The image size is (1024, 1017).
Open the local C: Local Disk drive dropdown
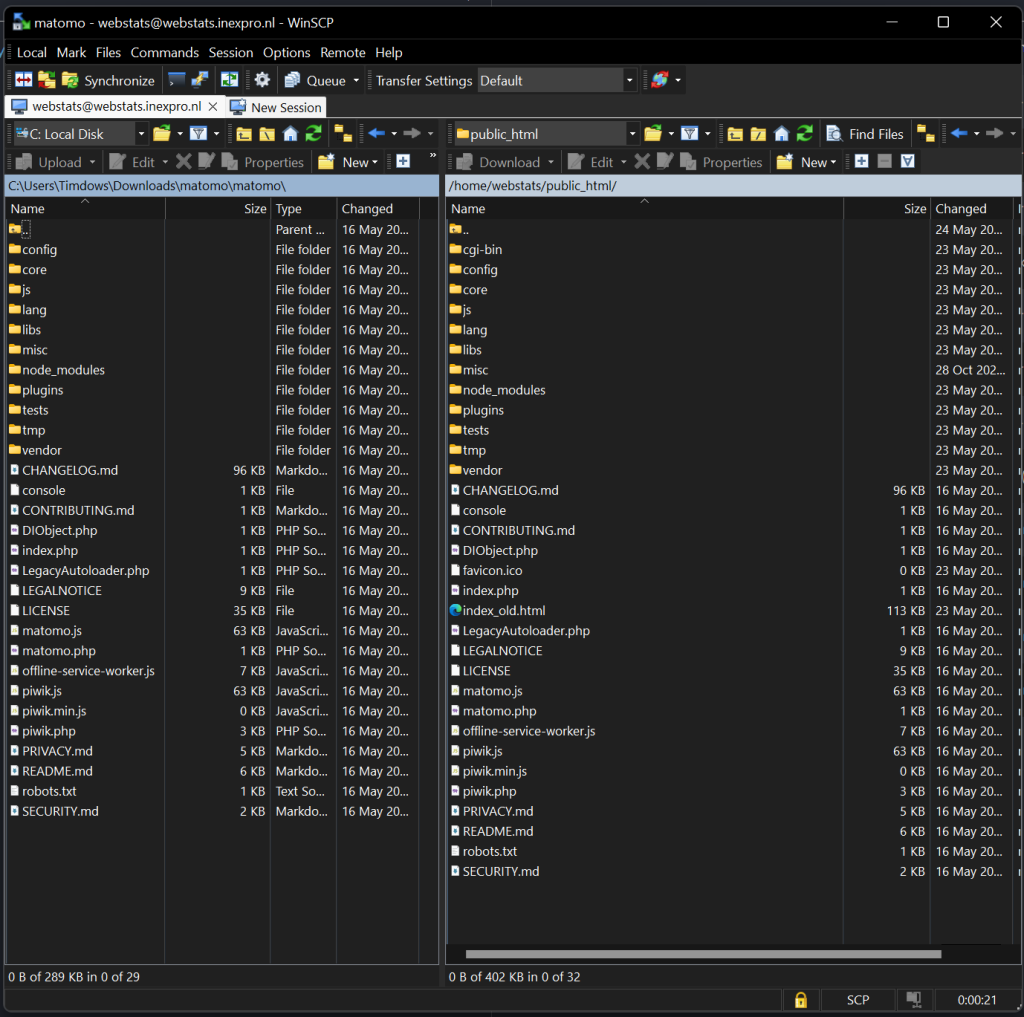(x=80, y=134)
